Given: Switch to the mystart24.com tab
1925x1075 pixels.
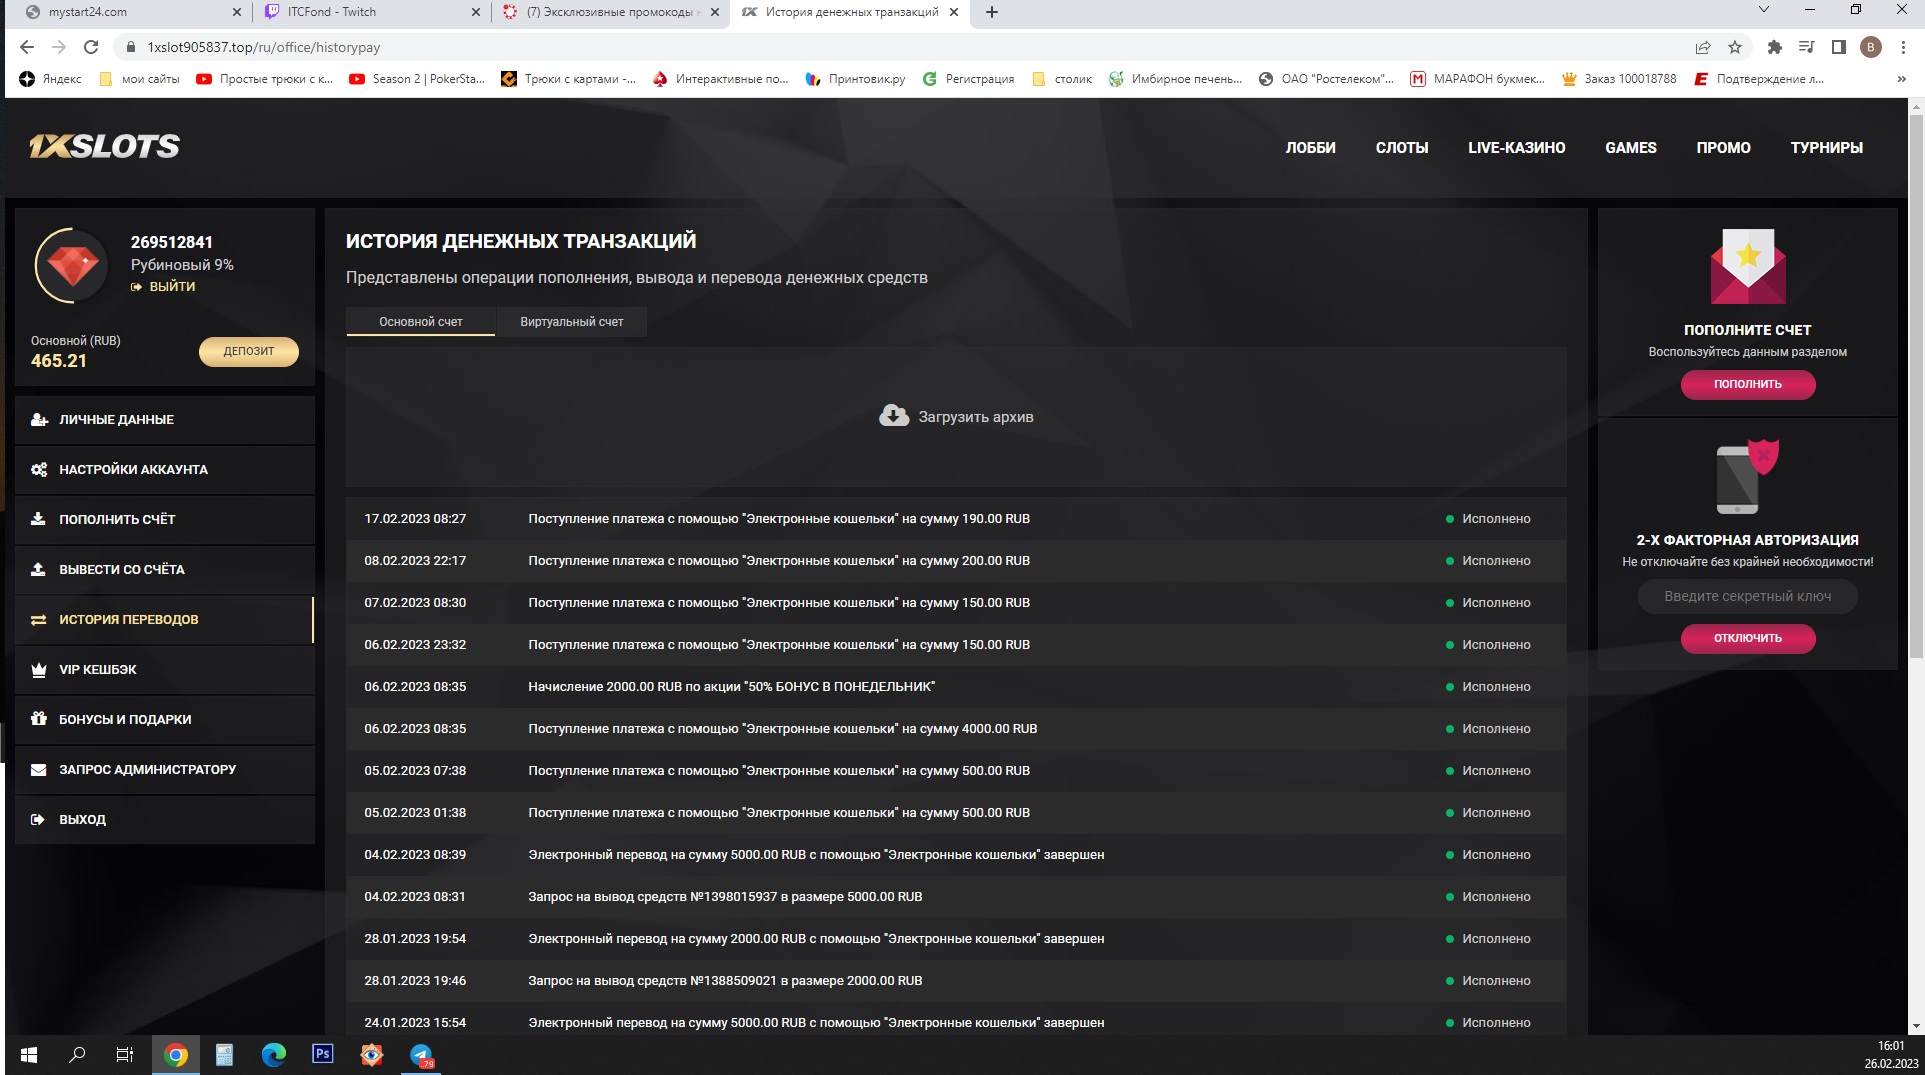Looking at the screenshot, I should coord(132,12).
